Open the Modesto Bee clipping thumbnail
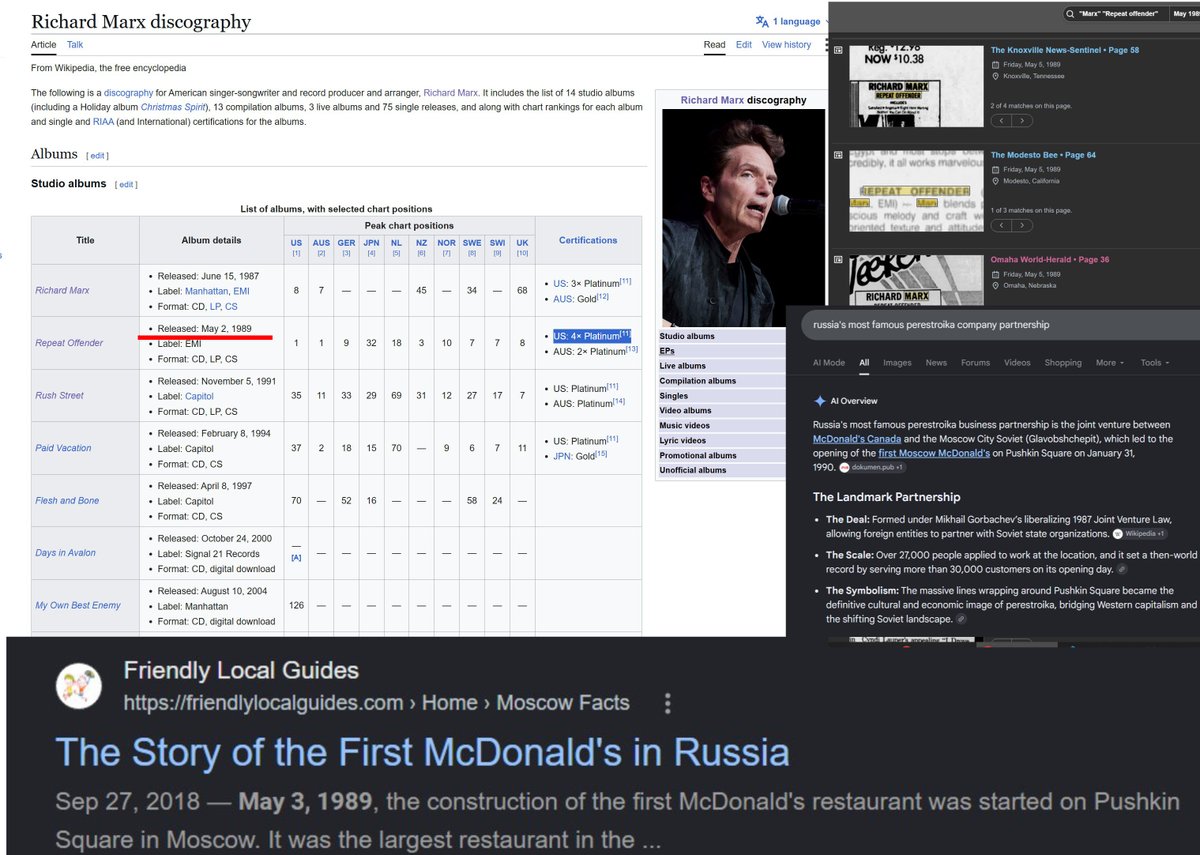1200x855 pixels. pyautogui.click(x=914, y=193)
